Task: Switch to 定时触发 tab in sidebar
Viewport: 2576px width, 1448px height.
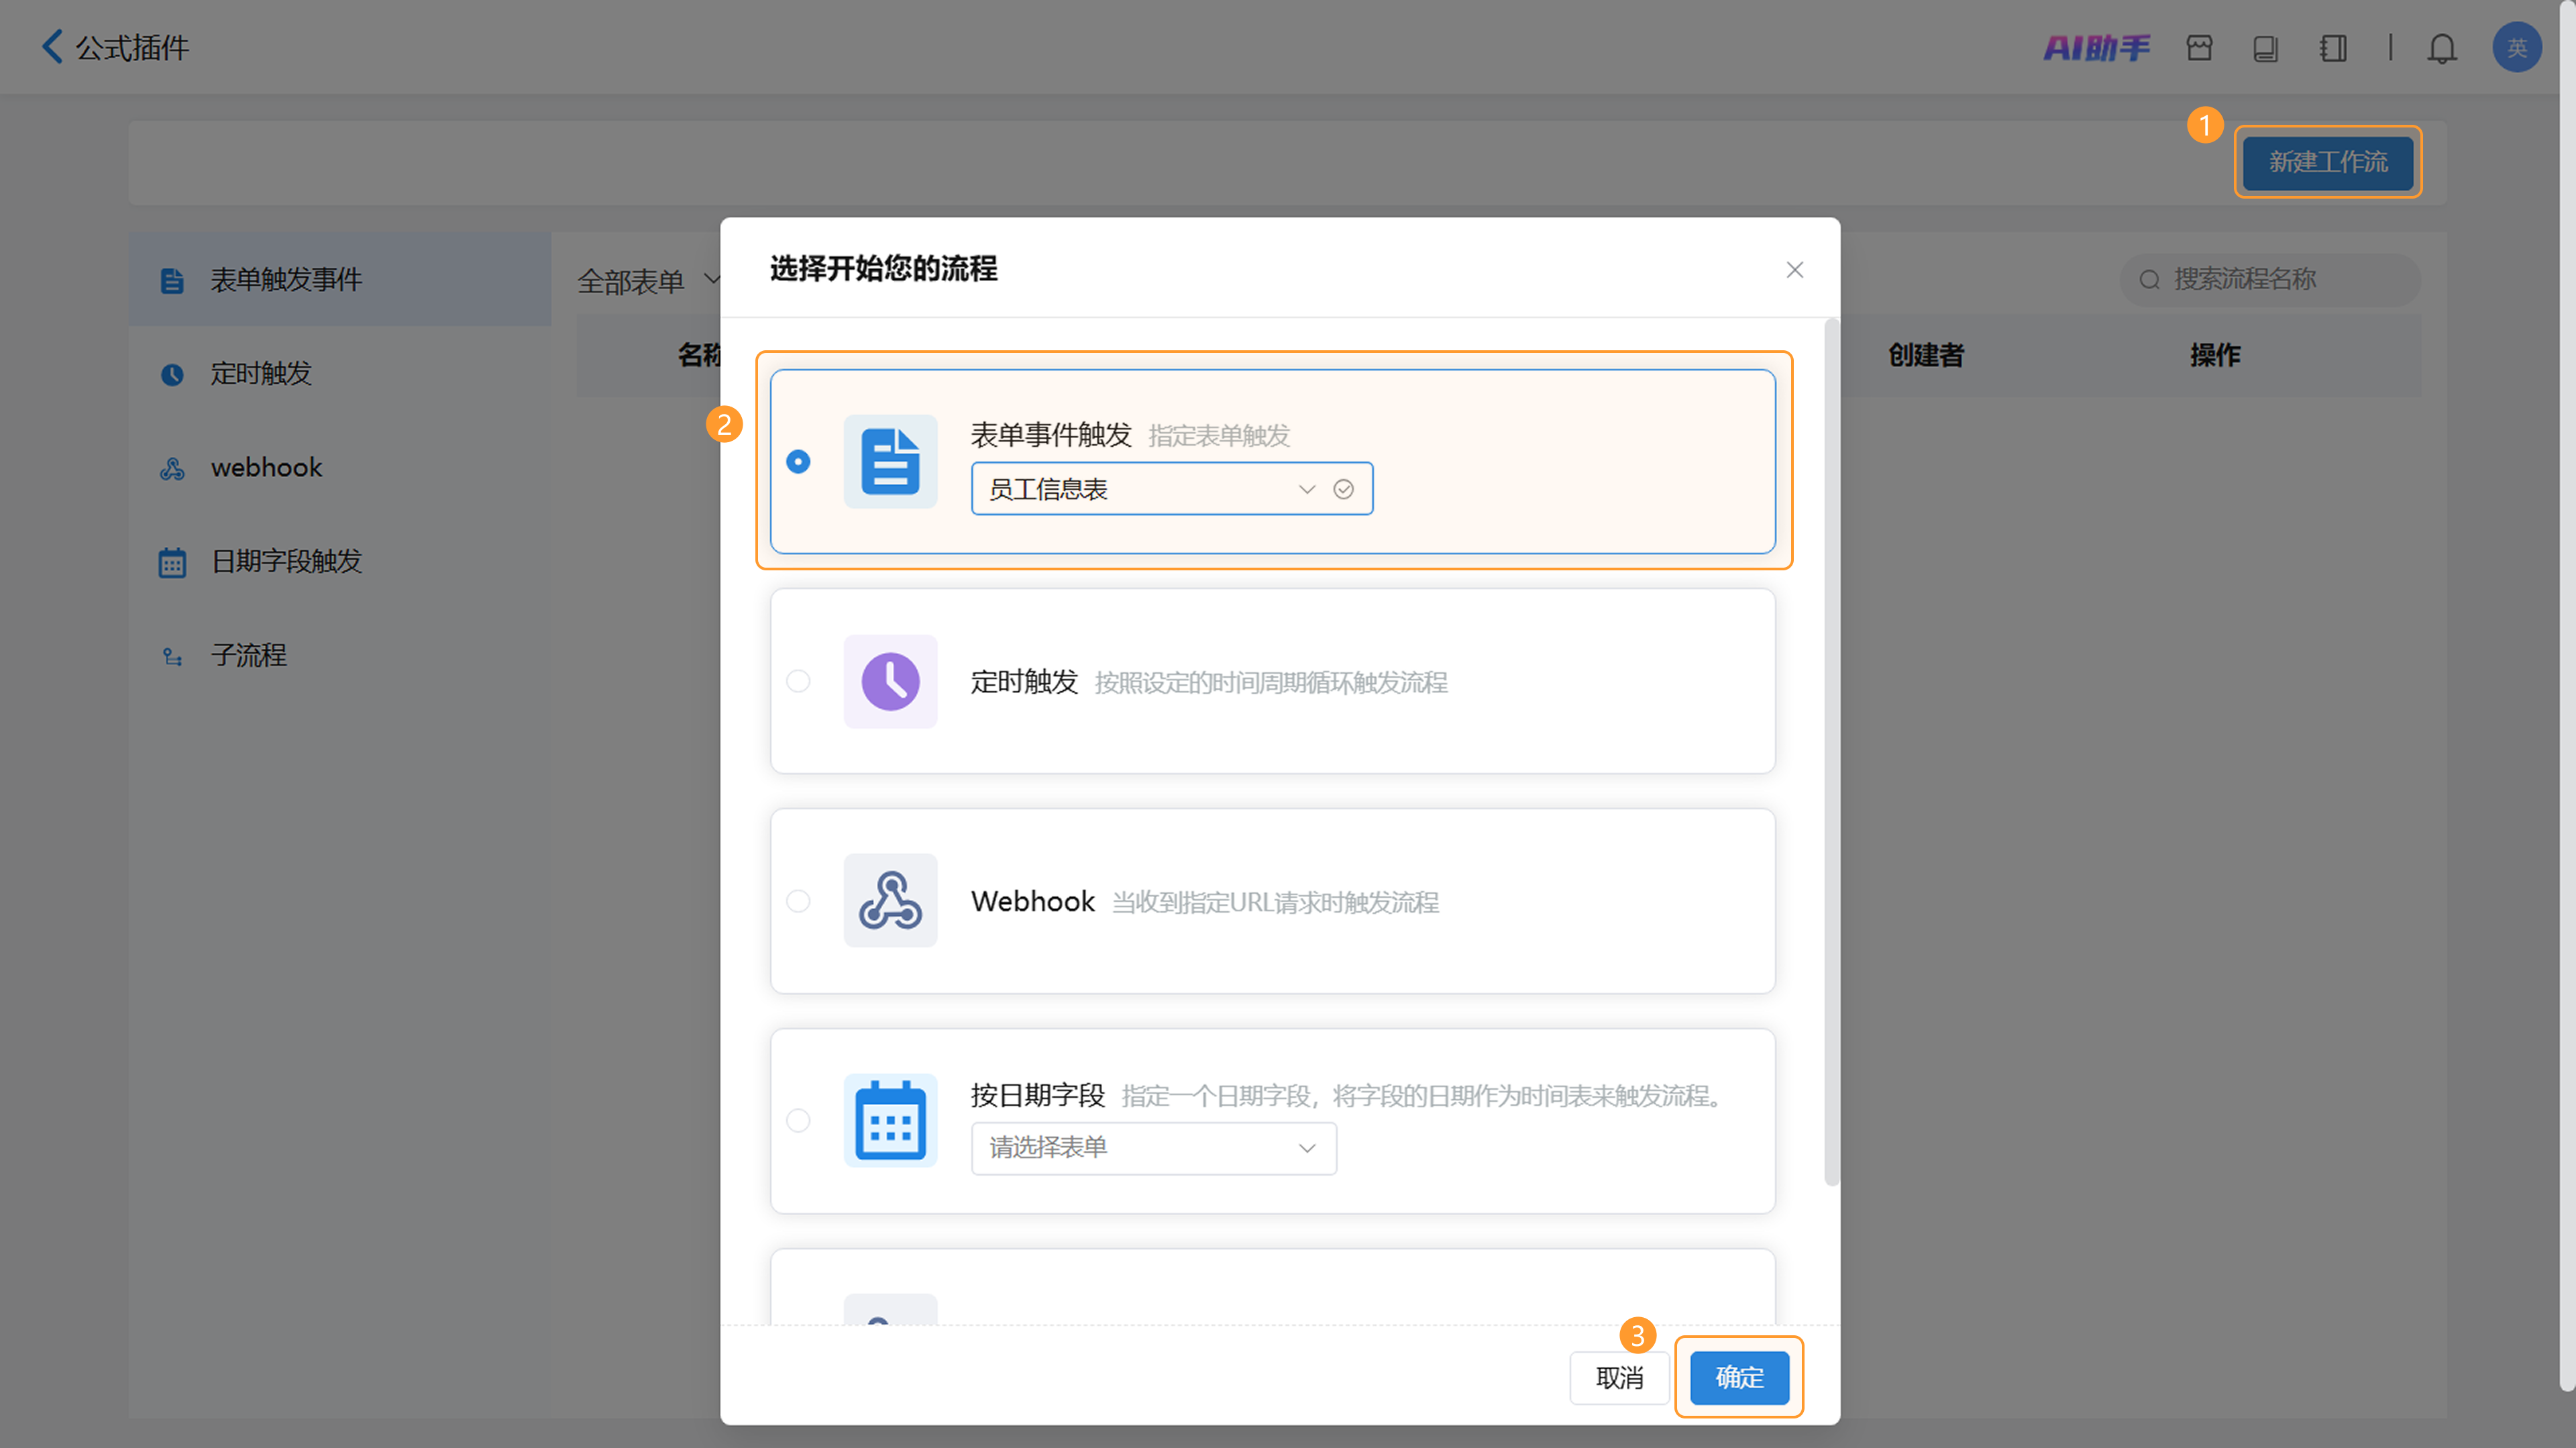Action: (340, 374)
